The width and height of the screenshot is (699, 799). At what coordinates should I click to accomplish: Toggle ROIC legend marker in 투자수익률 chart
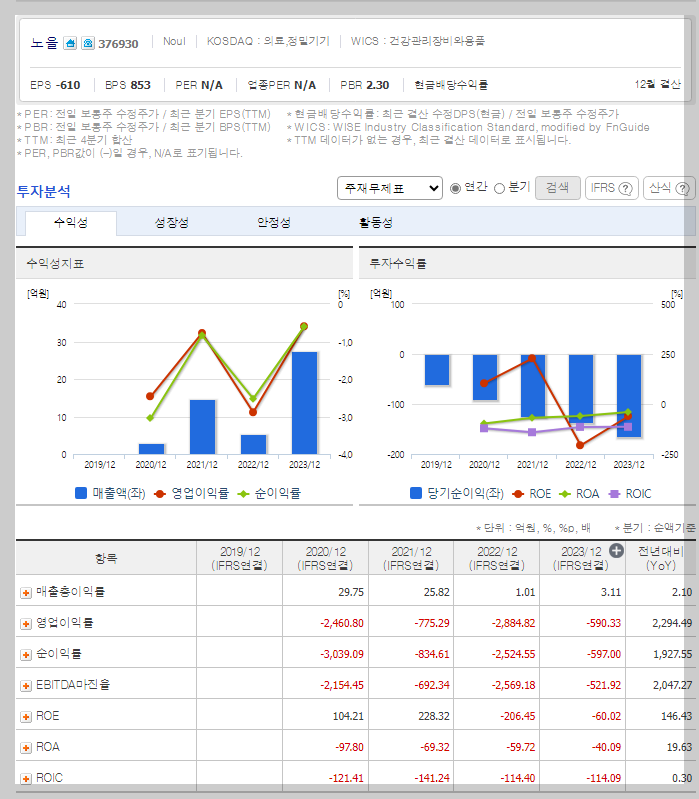point(614,494)
